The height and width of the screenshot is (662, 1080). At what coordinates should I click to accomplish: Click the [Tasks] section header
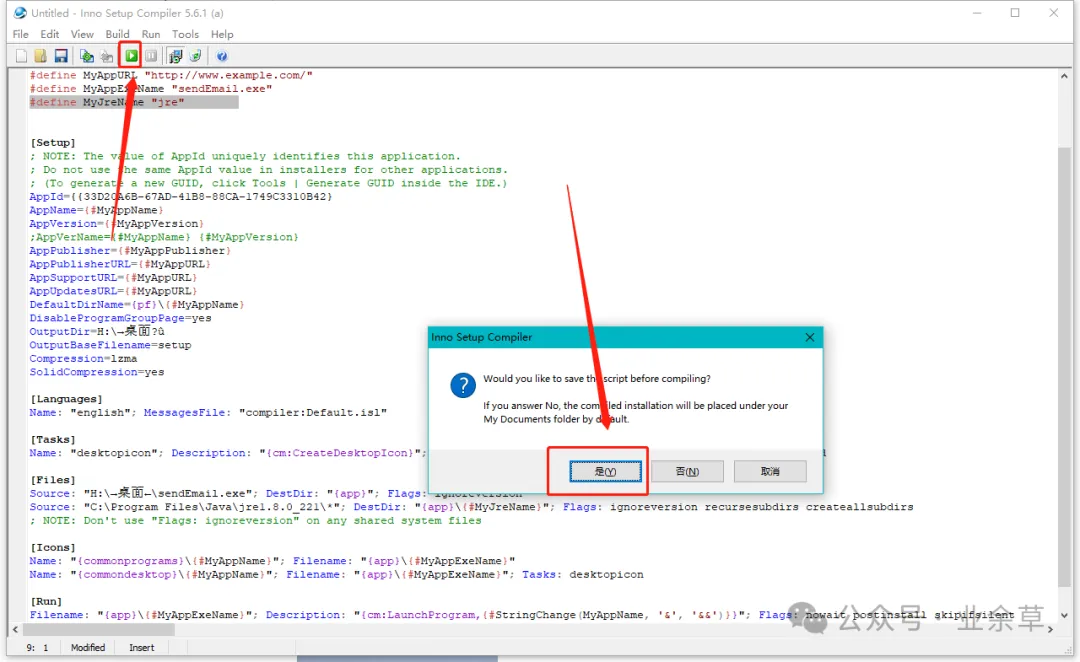pos(52,439)
